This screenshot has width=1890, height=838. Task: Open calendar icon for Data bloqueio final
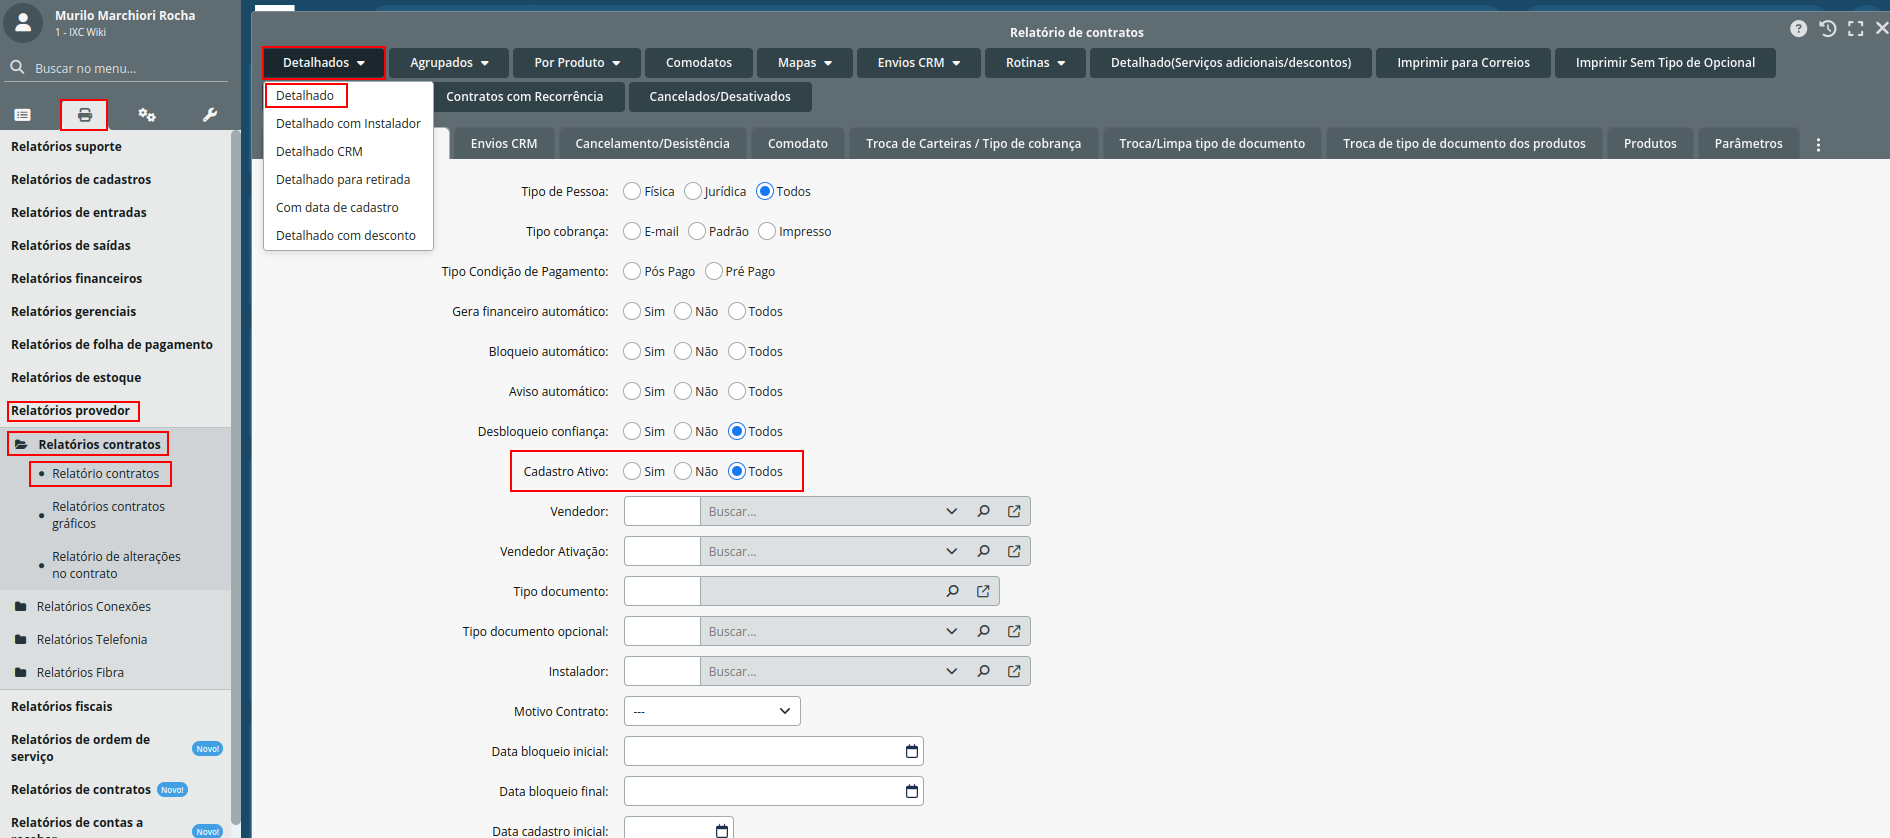coord(912,791)
